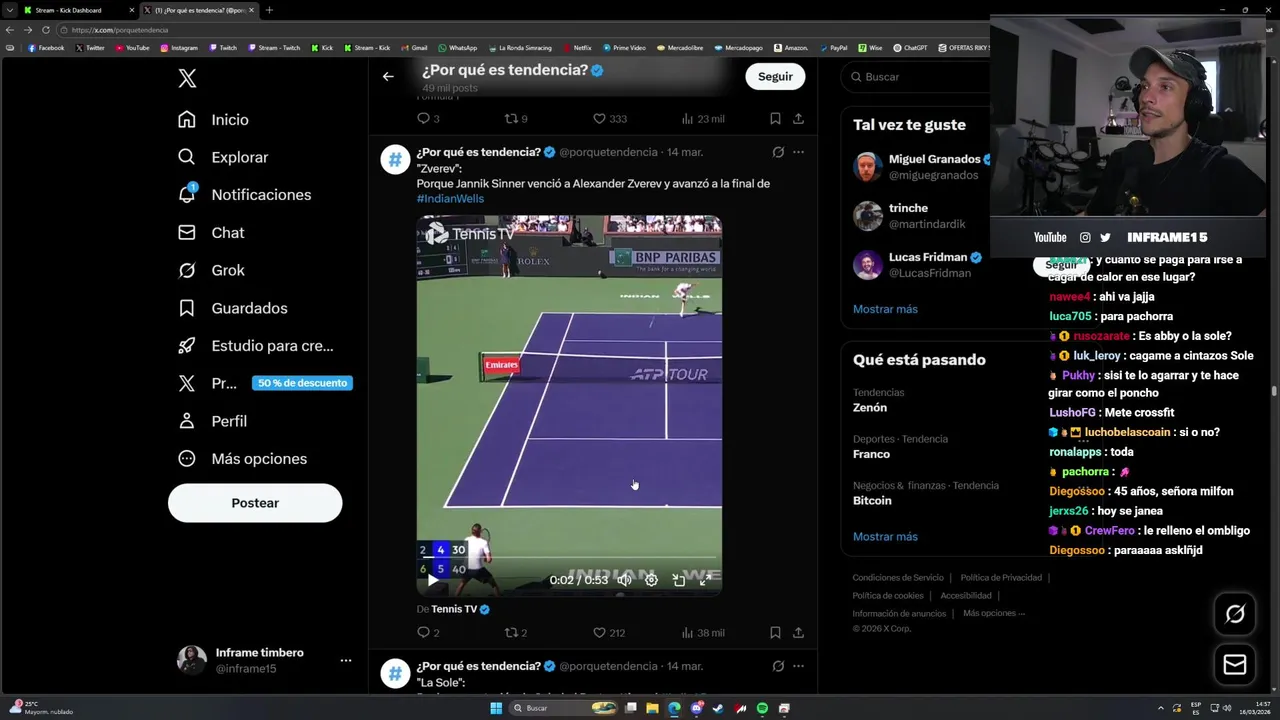Open Política de Privacidad link
The image size is (1280, 720).
pyautogui.click(x=1001, y=578)
